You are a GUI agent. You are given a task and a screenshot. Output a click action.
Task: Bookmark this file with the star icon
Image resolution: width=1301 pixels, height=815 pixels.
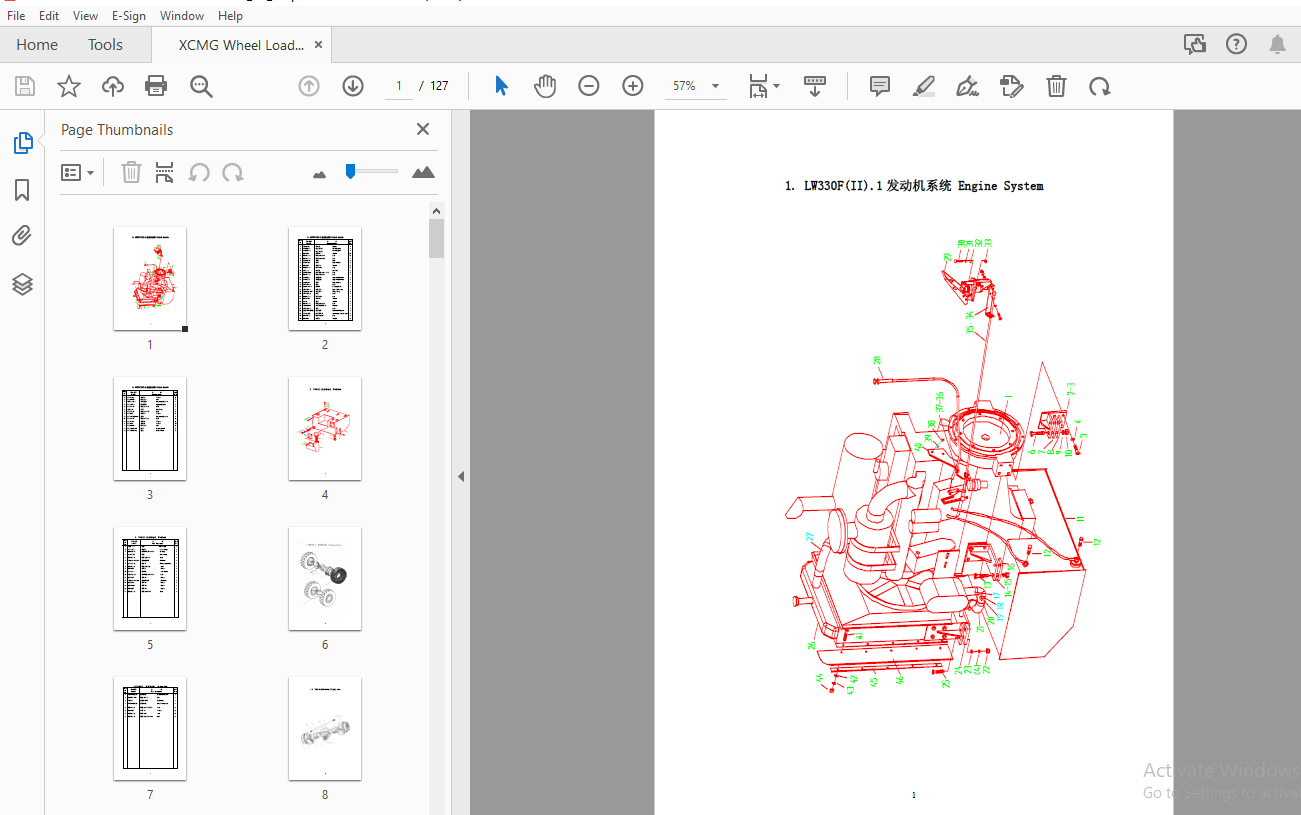(x=69, y=86)
